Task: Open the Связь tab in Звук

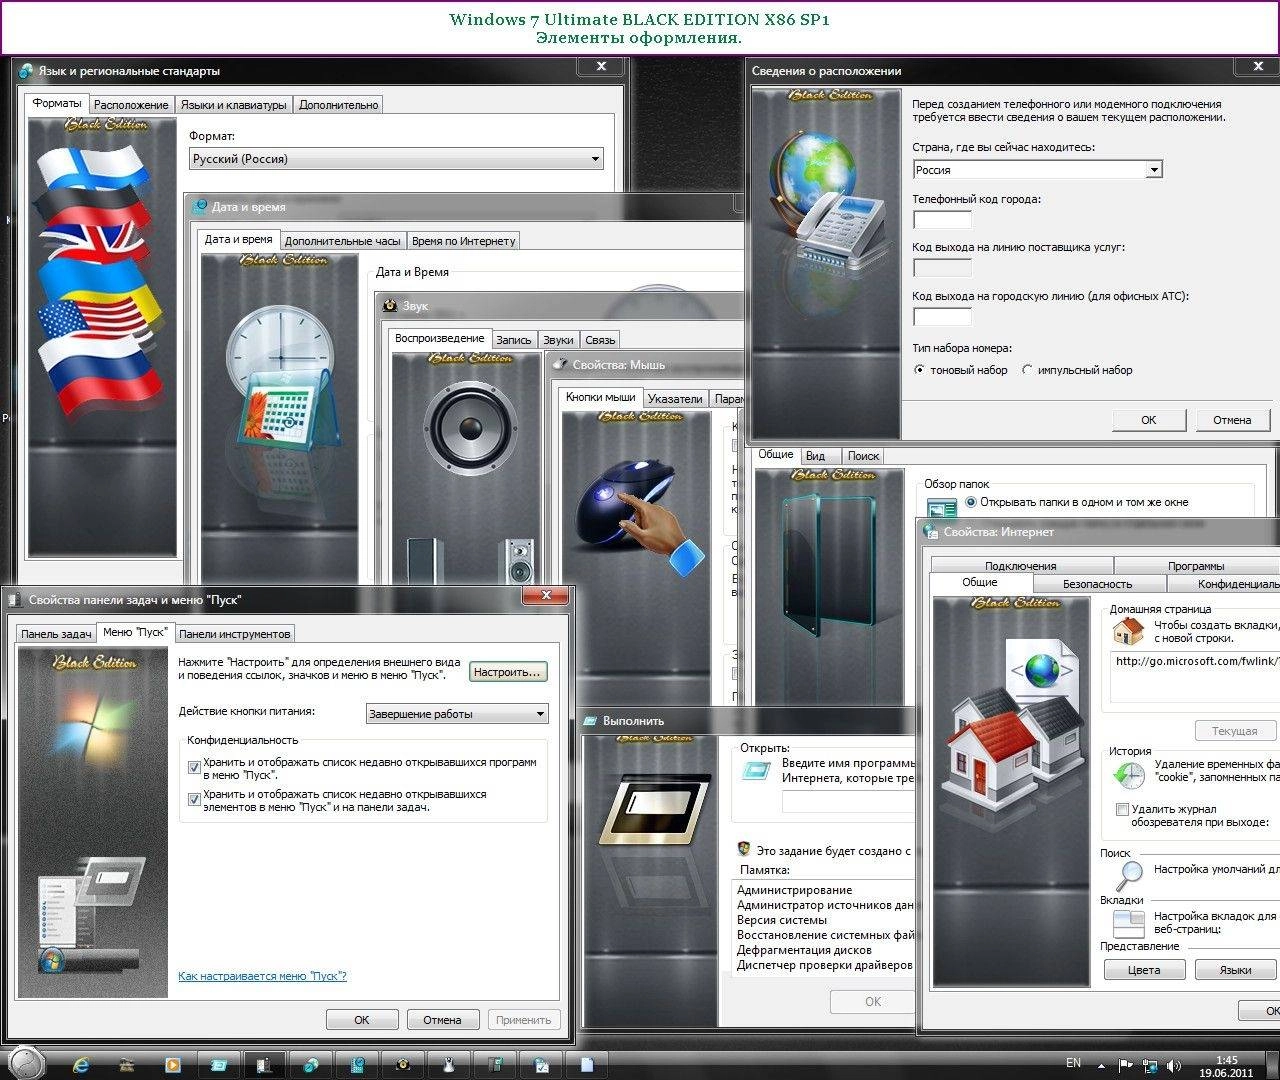Action: (x=600, y=340)
